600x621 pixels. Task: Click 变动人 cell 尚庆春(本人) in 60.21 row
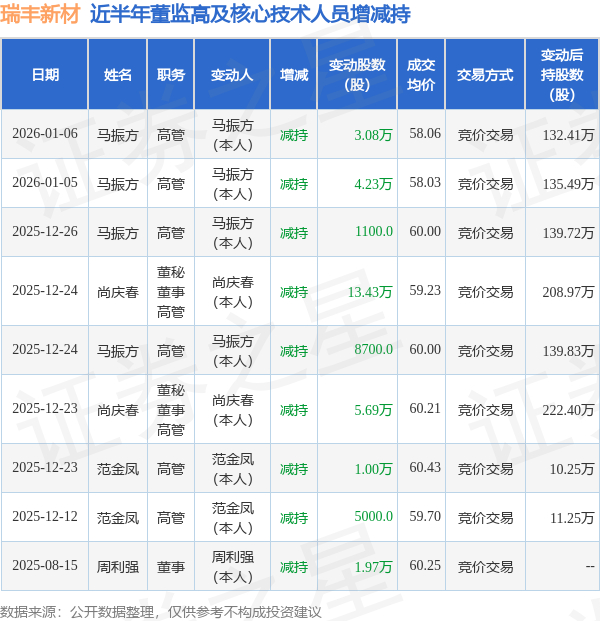[232, 410]
